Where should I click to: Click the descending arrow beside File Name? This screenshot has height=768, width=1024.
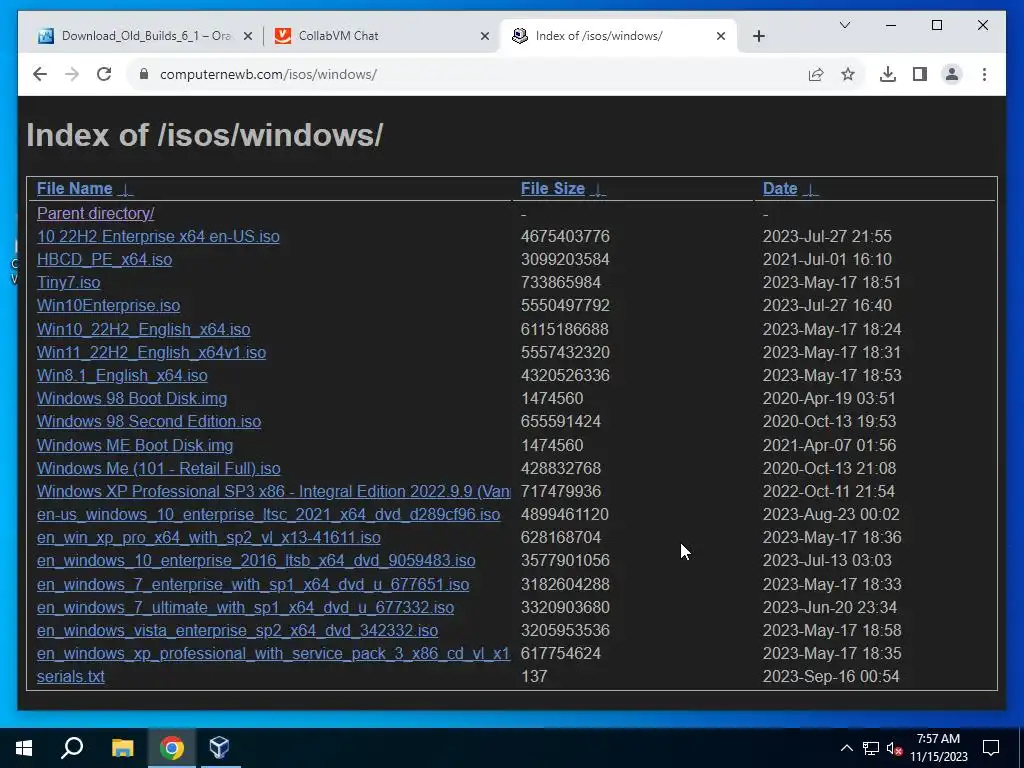point(125,190)
